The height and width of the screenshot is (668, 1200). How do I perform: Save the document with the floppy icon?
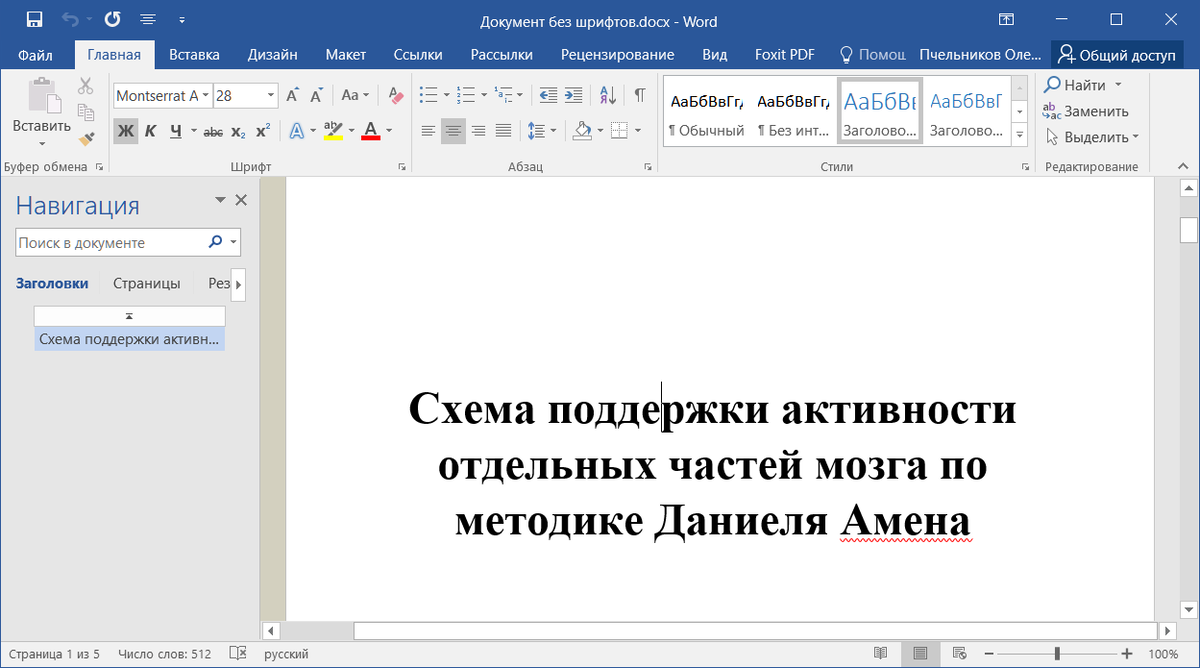click(x=34, y=20)
